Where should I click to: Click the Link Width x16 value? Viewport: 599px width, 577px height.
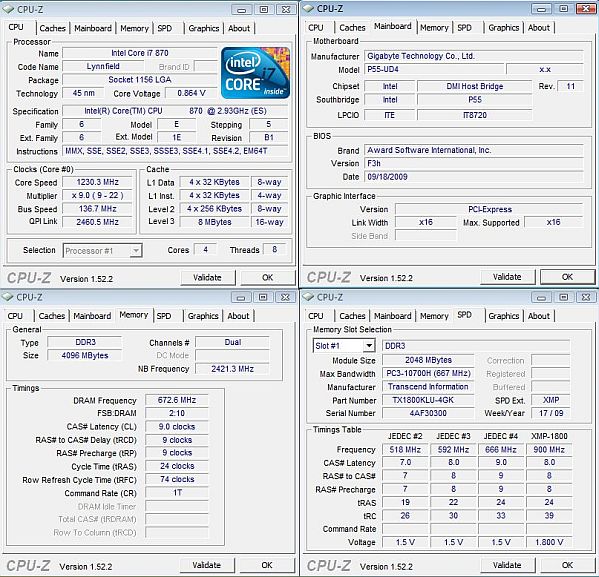pyautogui.click(x=426, y=222)
